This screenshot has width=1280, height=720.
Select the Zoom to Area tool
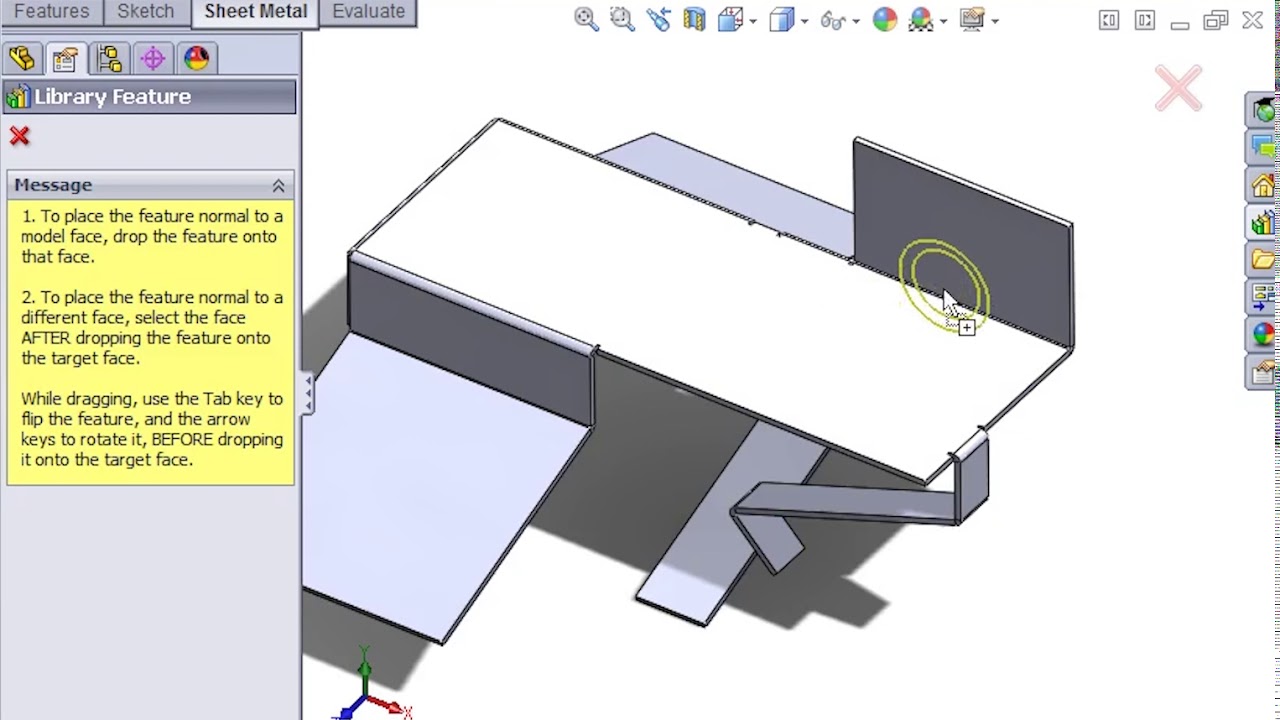622,19
